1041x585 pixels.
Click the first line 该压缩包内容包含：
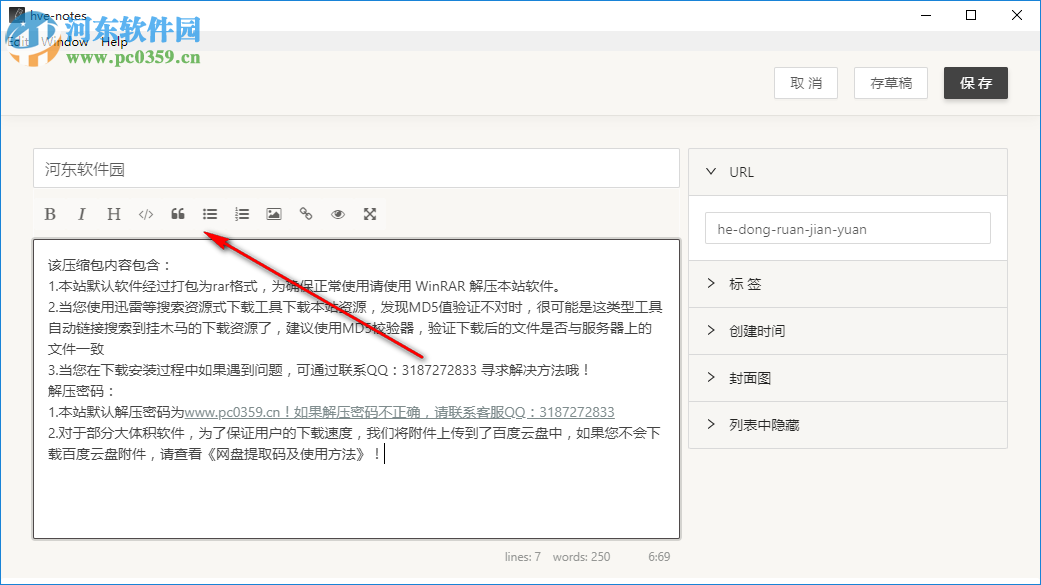110,265
